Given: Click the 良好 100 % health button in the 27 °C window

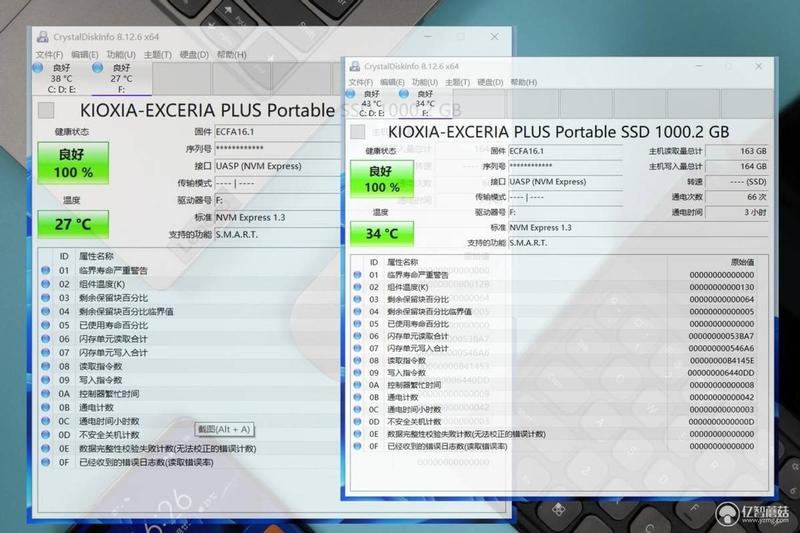Looking at the screenshot, I should 73,163.
